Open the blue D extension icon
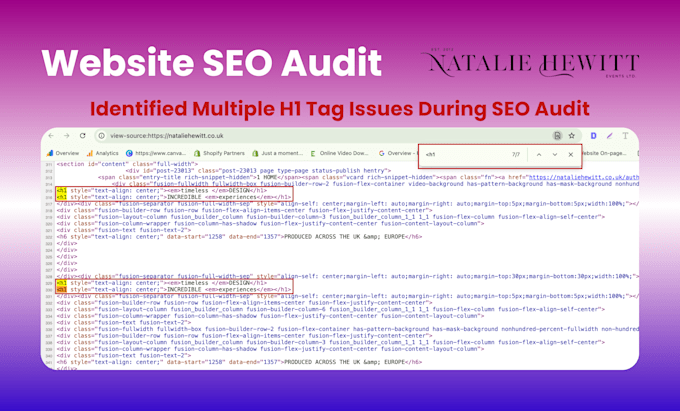Viewport: 680px width, 411px height. tap(593, 136)
